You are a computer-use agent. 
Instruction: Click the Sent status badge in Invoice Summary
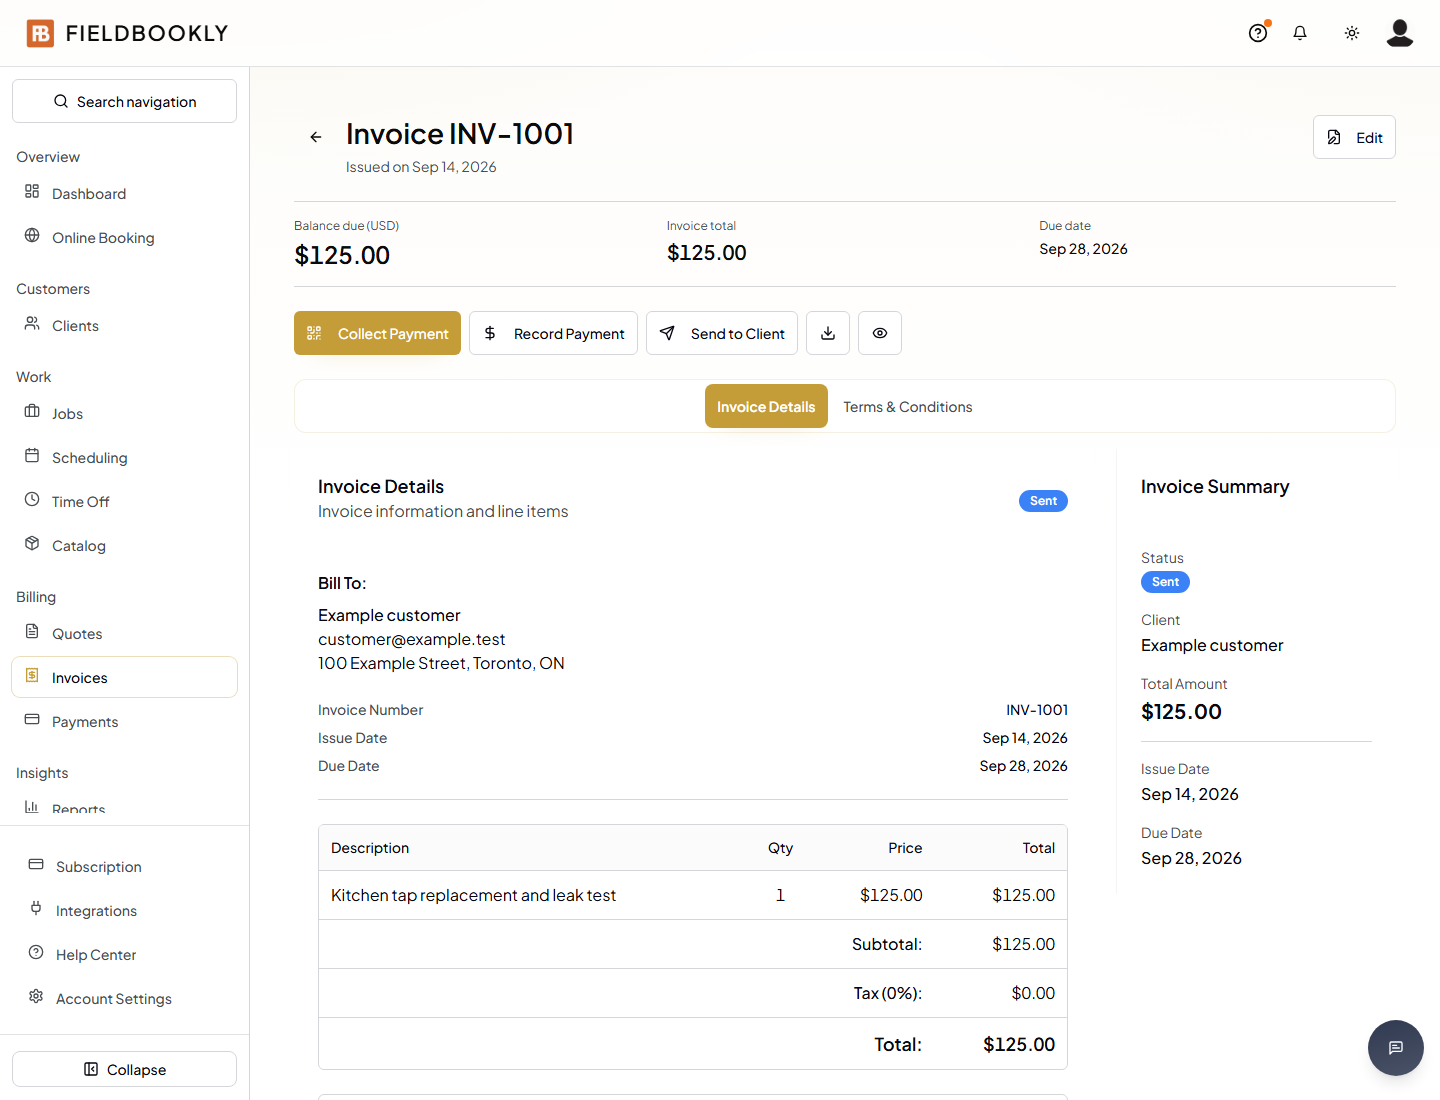pyautogui.click(x=1165, y=582)
